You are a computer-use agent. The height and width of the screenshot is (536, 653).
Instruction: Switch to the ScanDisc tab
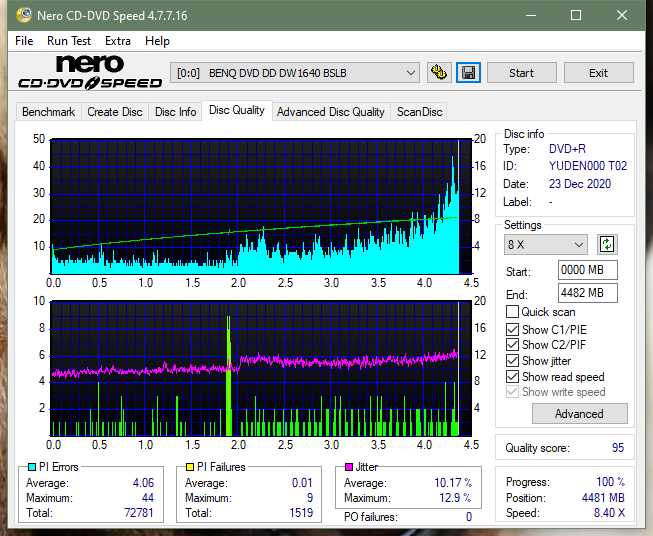tap(419, 112)
